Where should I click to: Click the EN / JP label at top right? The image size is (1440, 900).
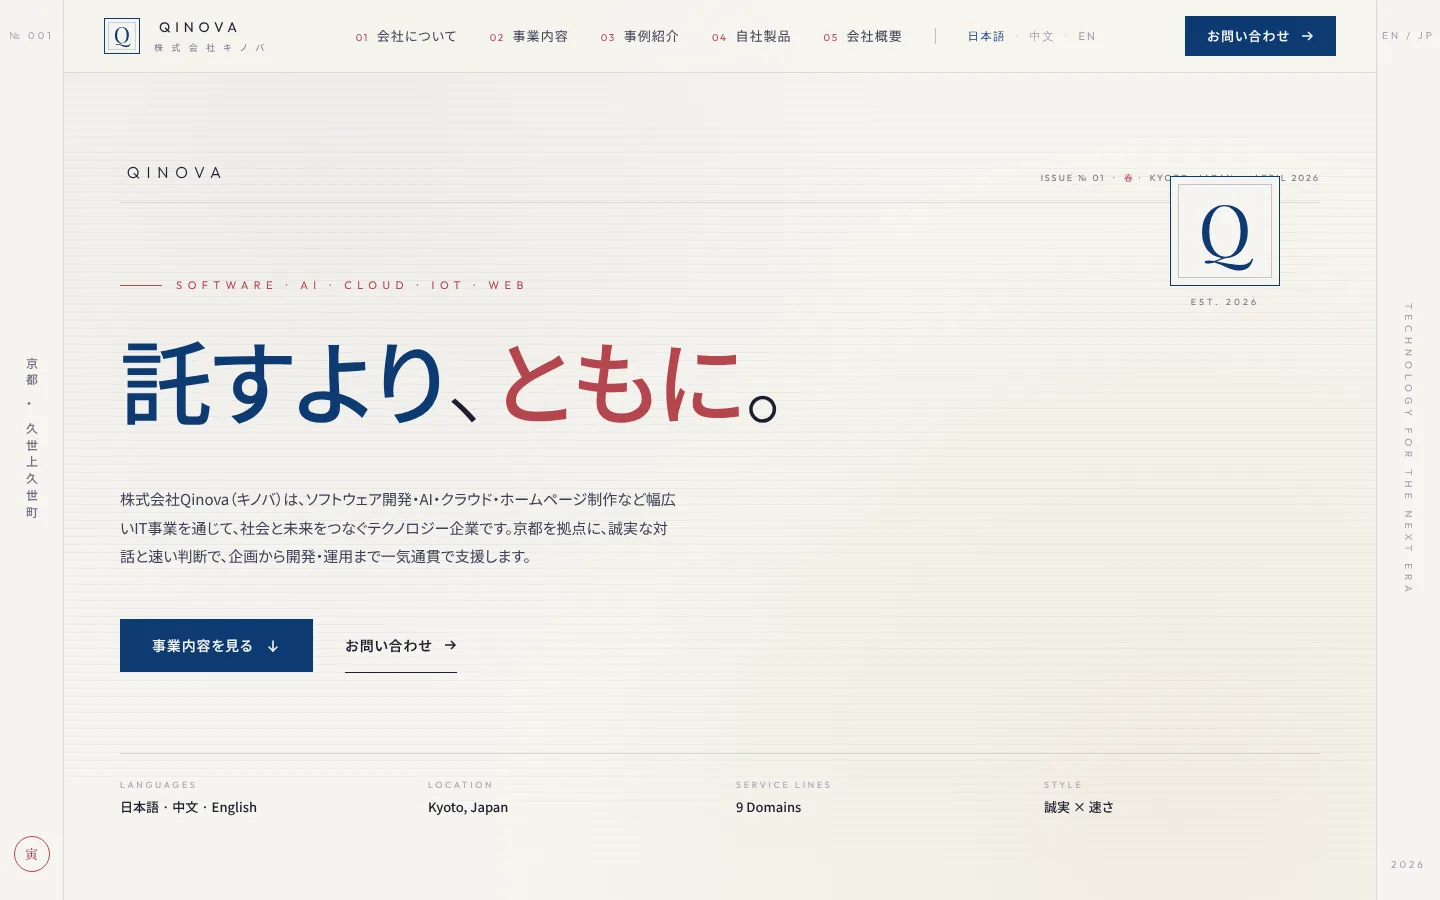point(1407,36)
